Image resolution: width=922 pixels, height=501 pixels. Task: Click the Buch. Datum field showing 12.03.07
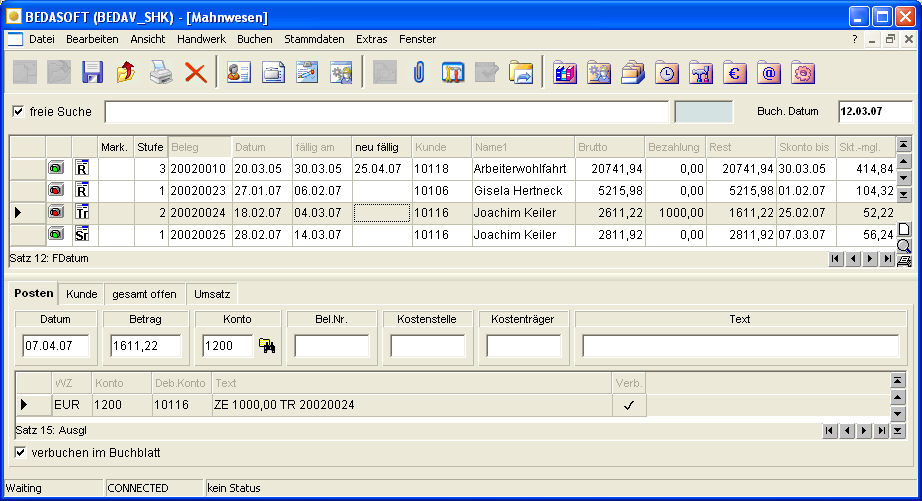(x=875, y=112)
